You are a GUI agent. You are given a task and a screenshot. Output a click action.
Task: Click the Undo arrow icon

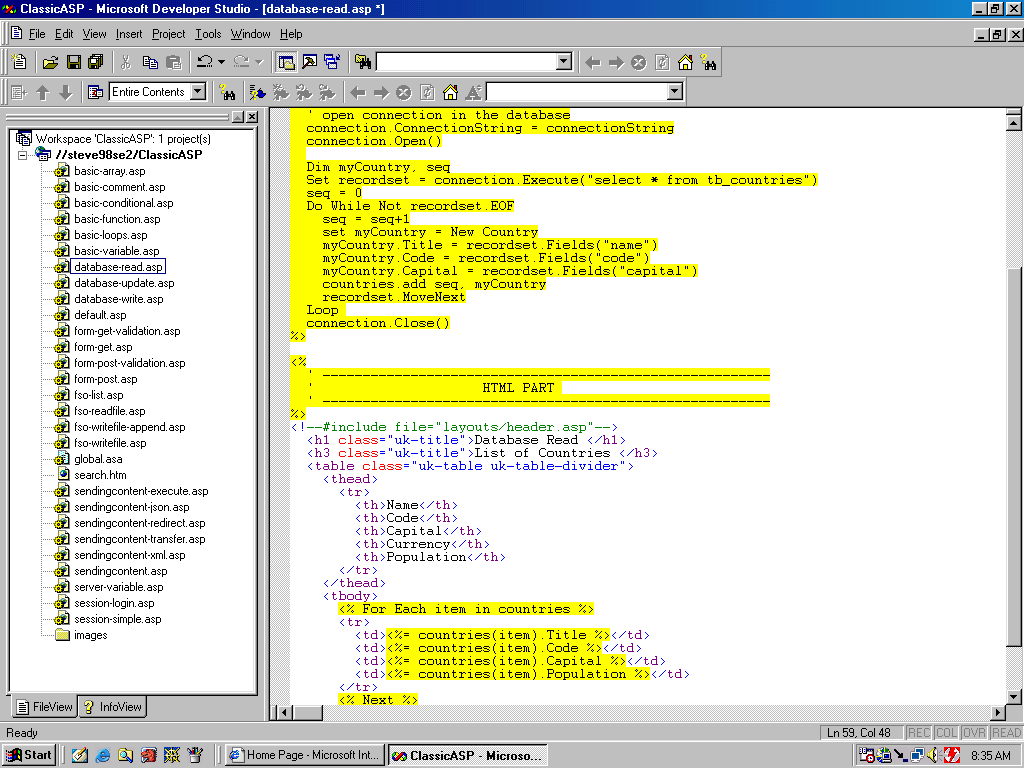tap(204, 62)
